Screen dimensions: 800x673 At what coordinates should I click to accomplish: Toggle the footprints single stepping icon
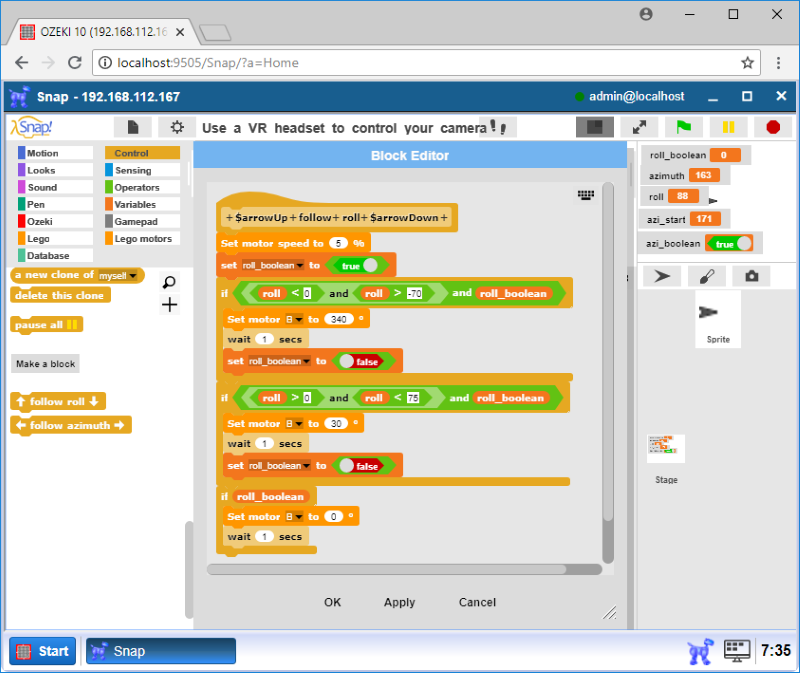point(498,127)
